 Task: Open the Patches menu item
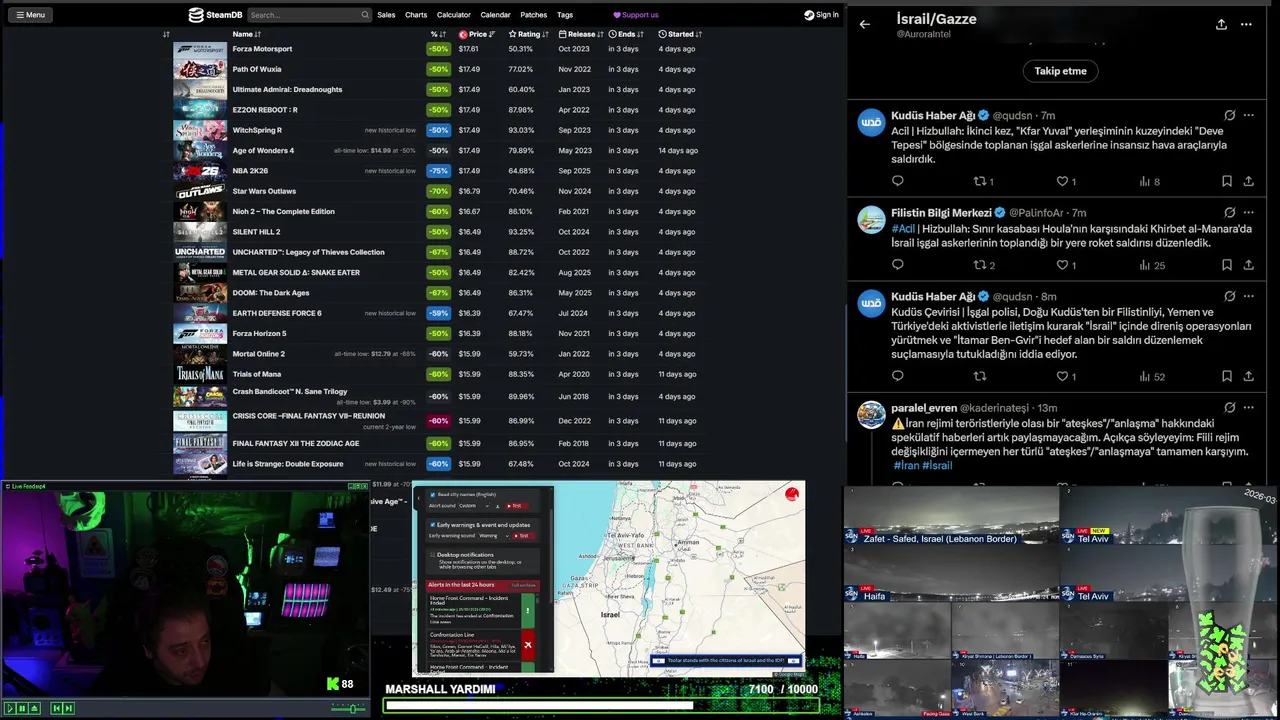tap(534, 15)
